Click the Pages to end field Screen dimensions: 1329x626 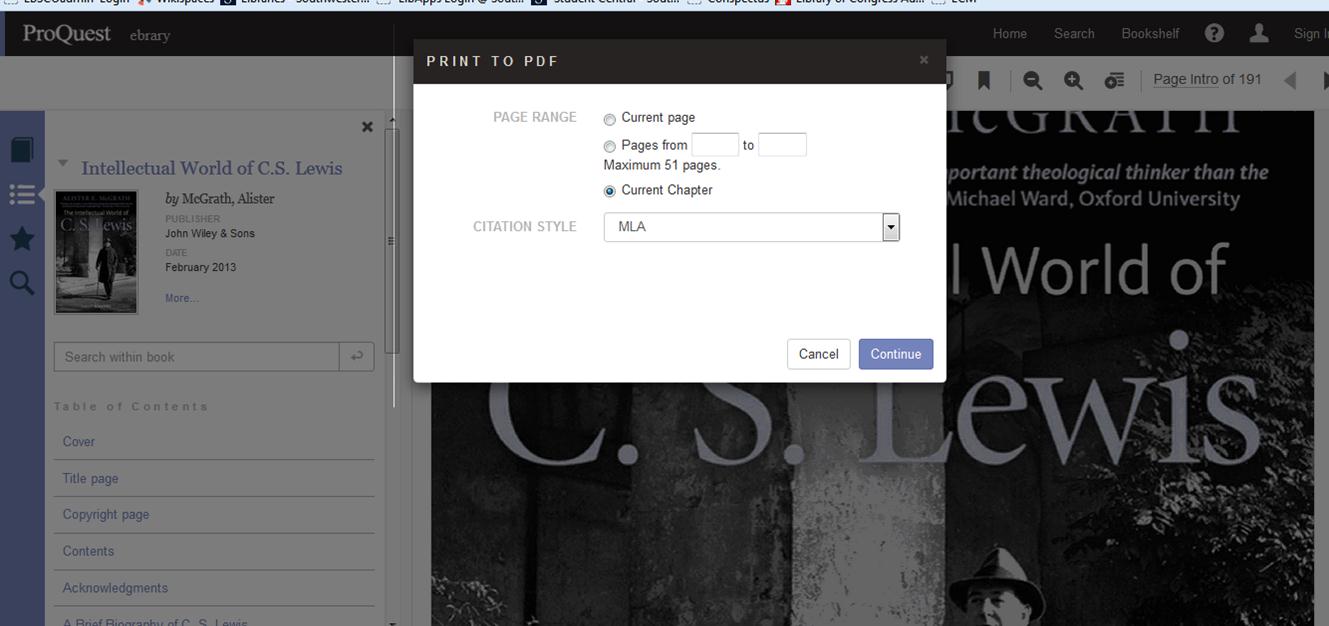point(782,145)
